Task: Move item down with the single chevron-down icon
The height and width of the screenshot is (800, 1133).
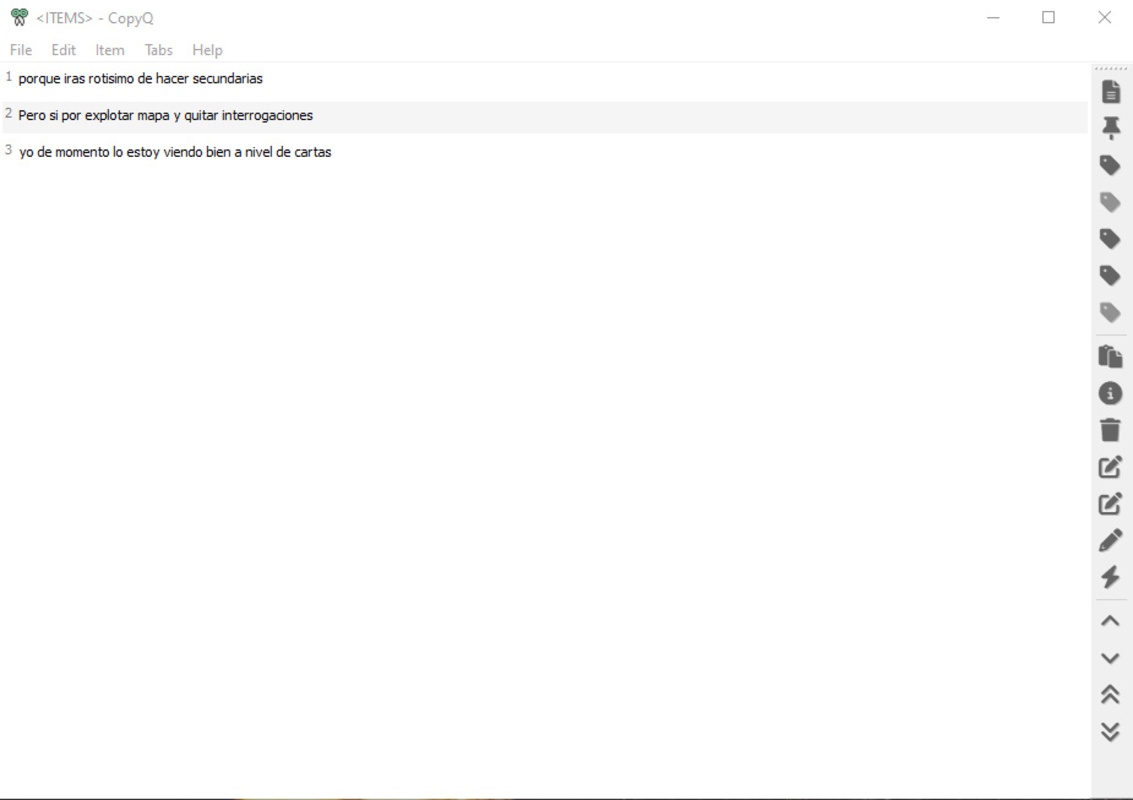Action: (x=1111, y=658)
